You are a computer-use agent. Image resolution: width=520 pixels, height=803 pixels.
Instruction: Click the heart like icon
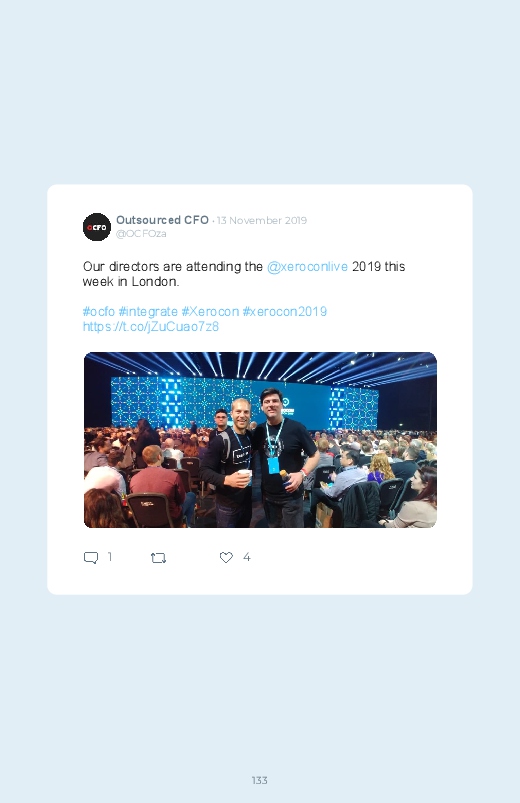click(226, 557)
